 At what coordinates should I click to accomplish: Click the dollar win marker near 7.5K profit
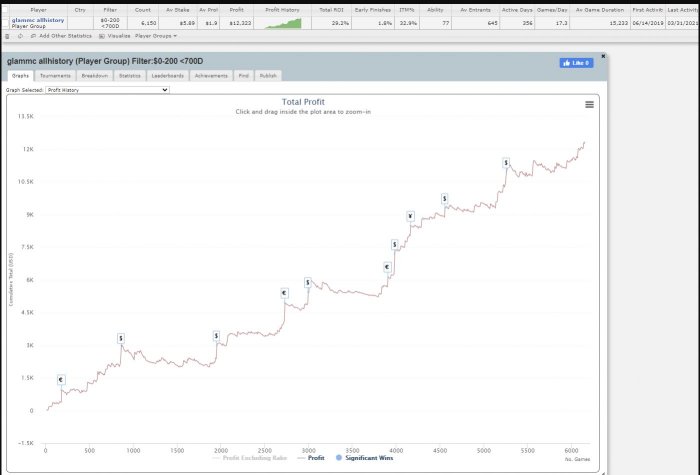(395, 245)
